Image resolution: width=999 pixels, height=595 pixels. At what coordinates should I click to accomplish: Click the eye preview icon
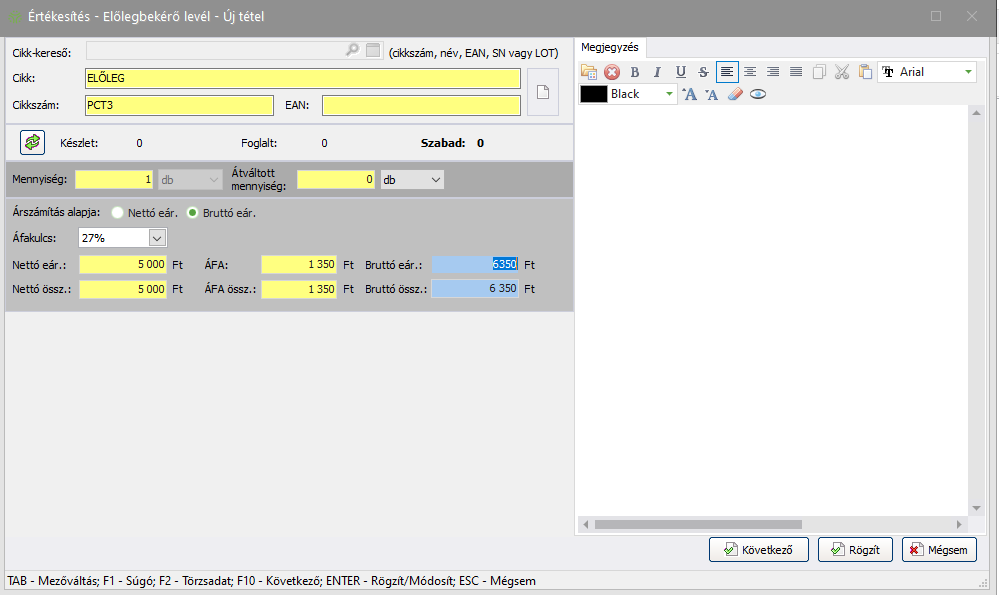(758, 94)
